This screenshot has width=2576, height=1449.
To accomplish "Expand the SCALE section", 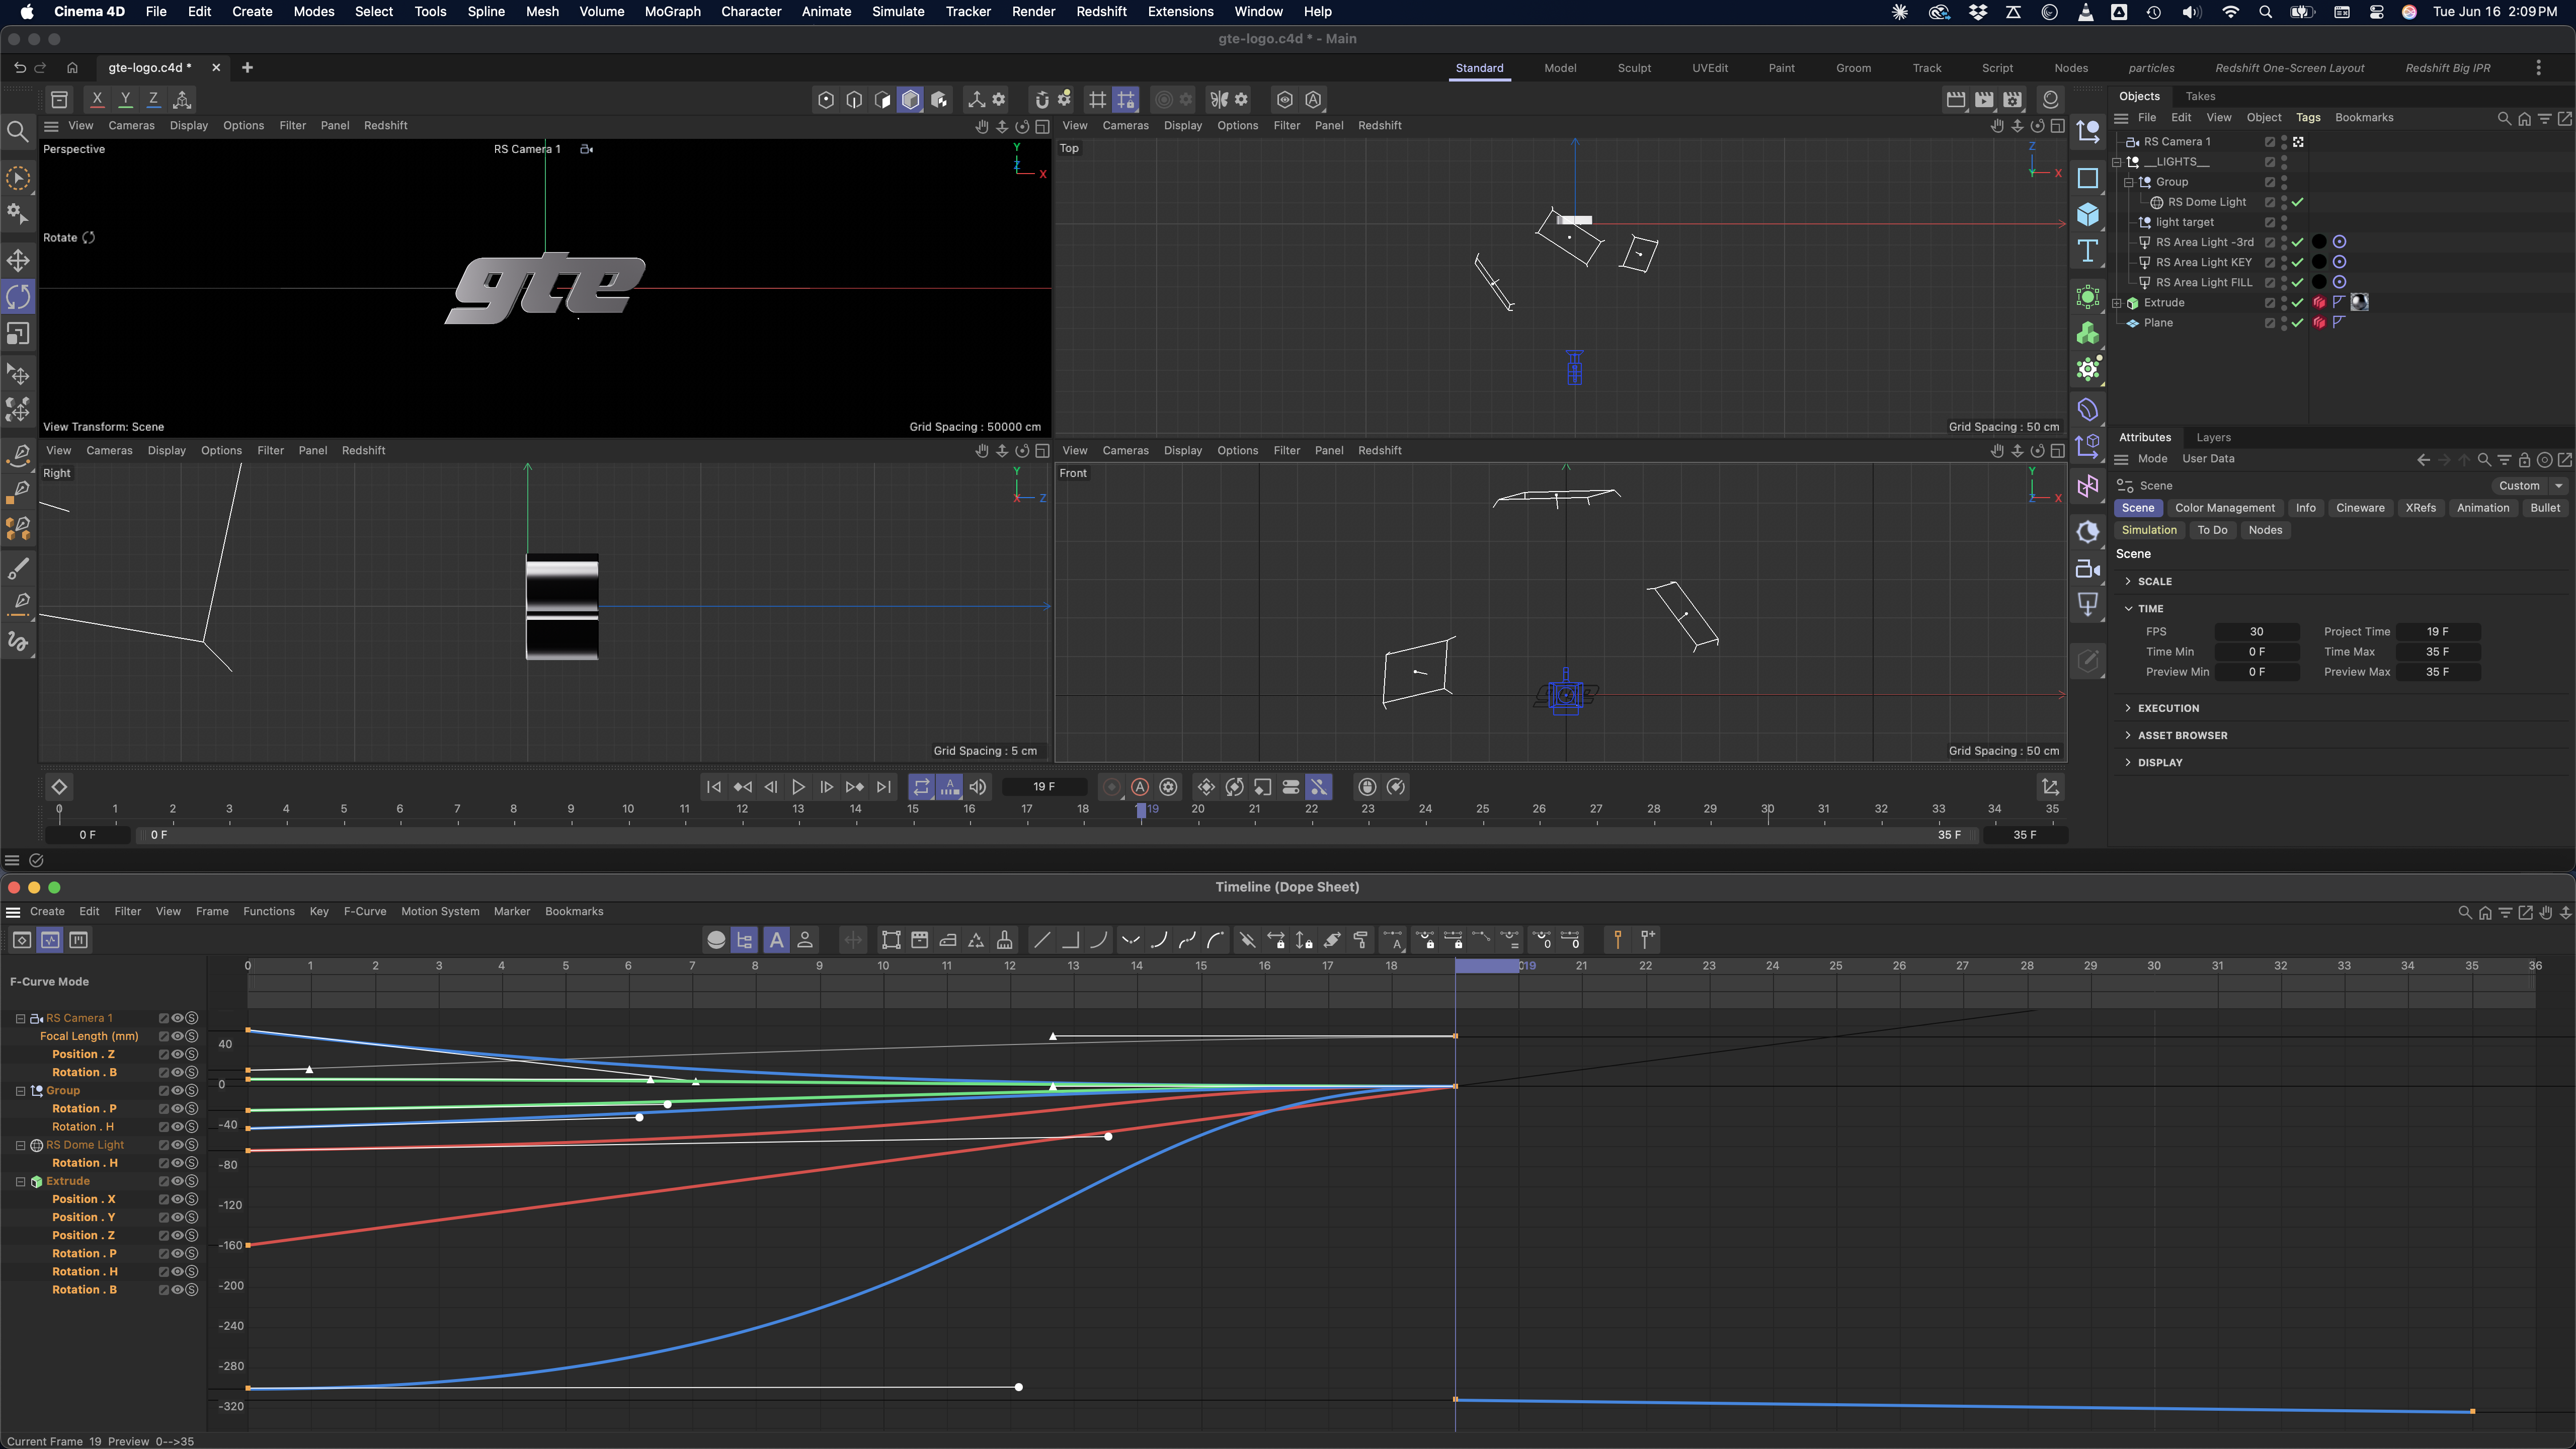I will 2128,581.
